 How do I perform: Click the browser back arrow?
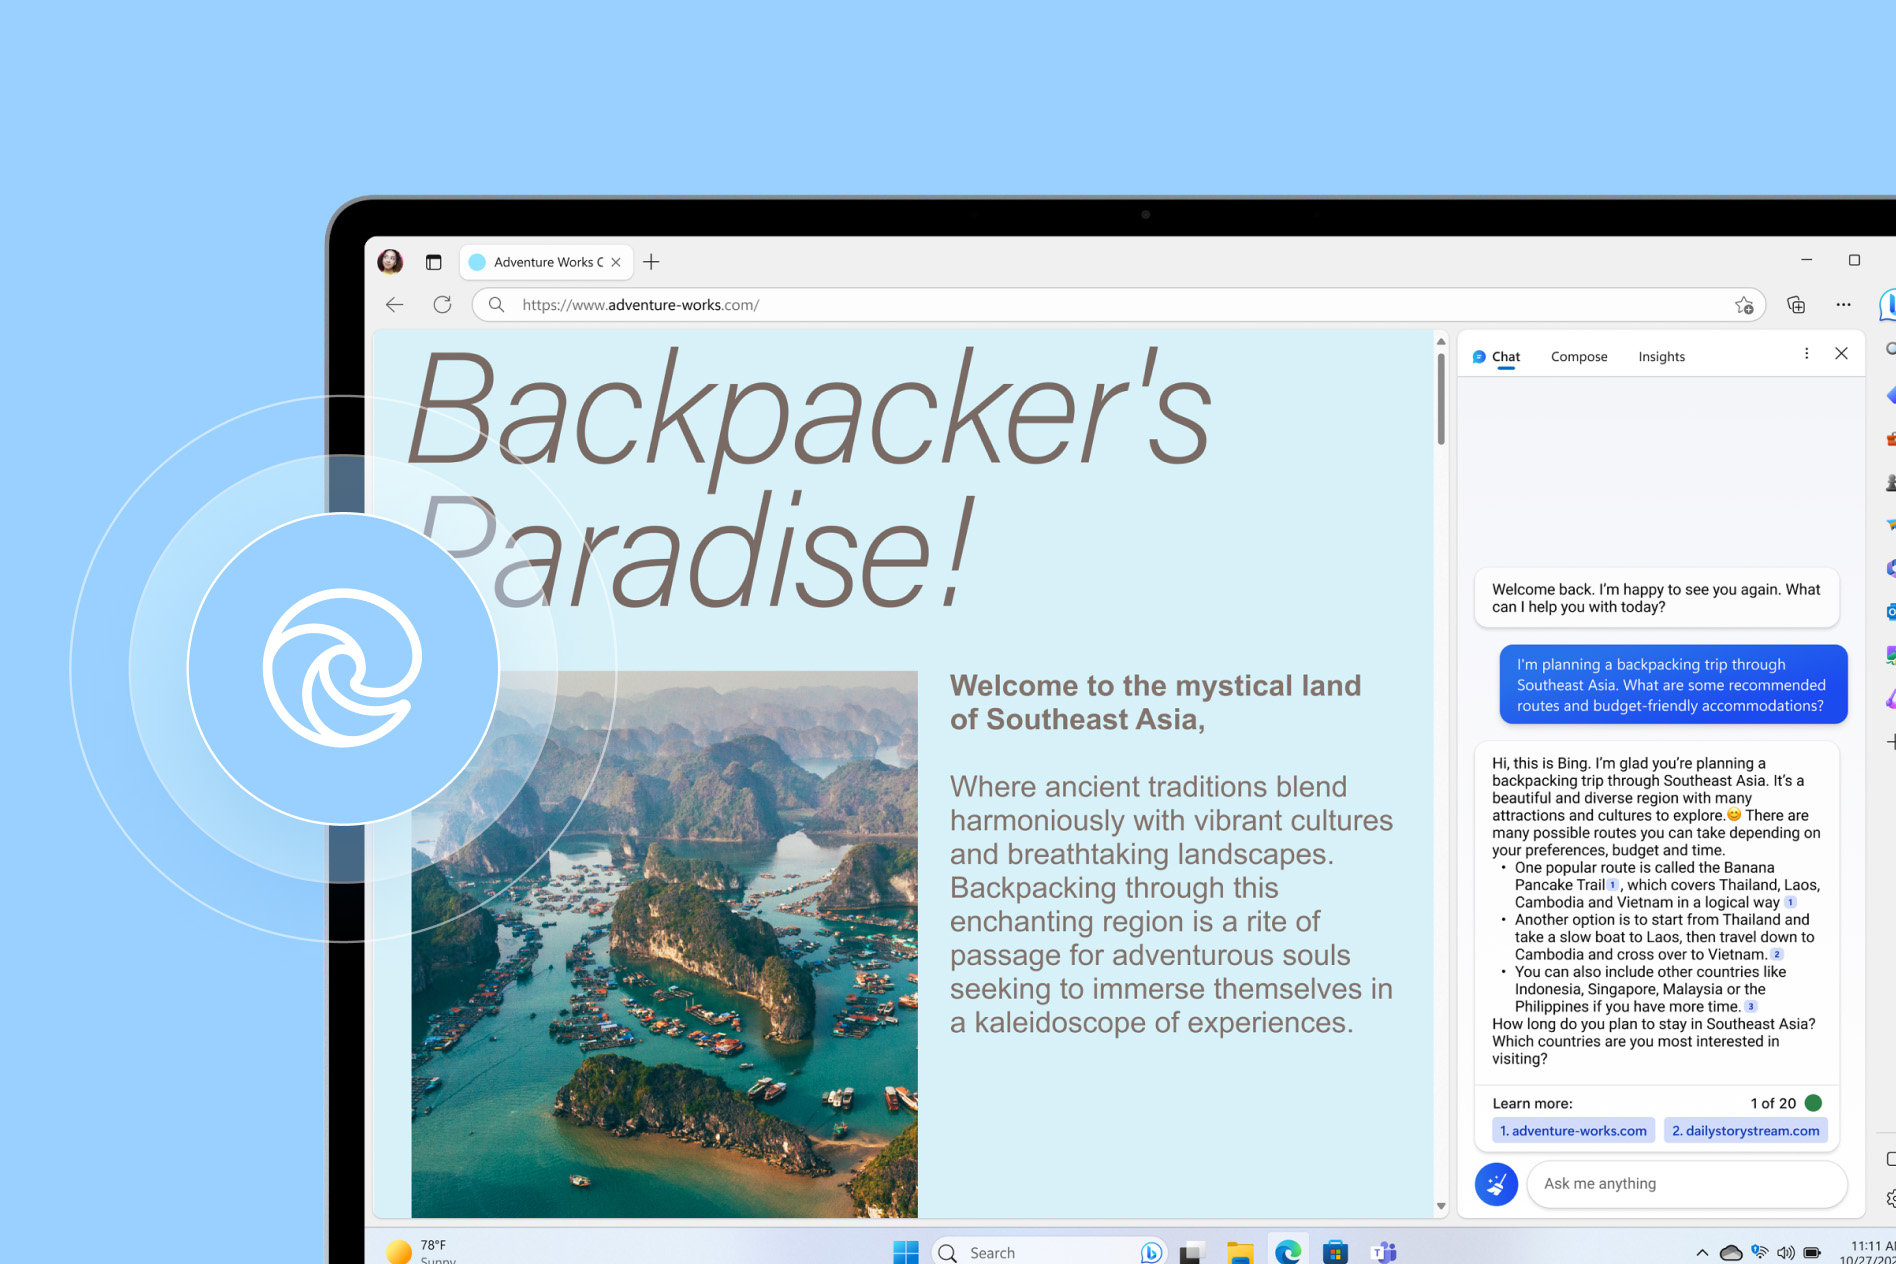[x=394, y=305]
